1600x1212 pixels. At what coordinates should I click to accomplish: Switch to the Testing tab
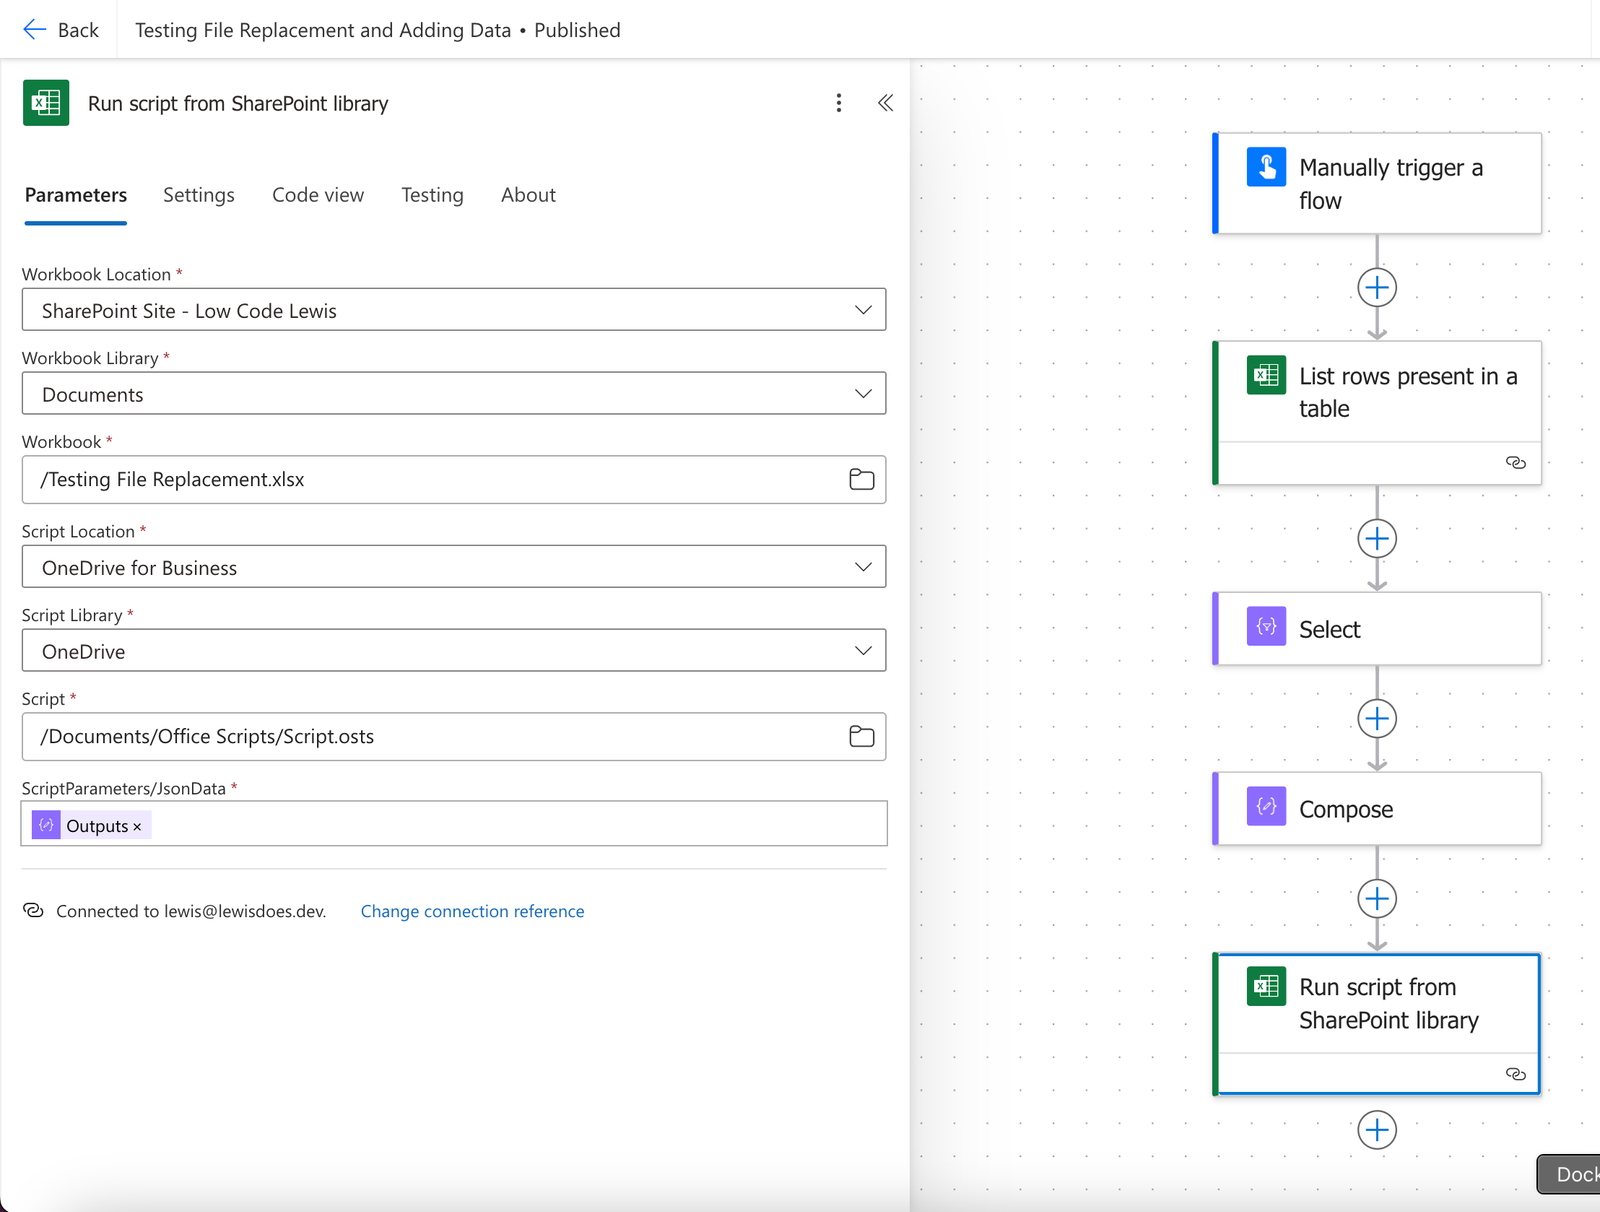point(432,195)
